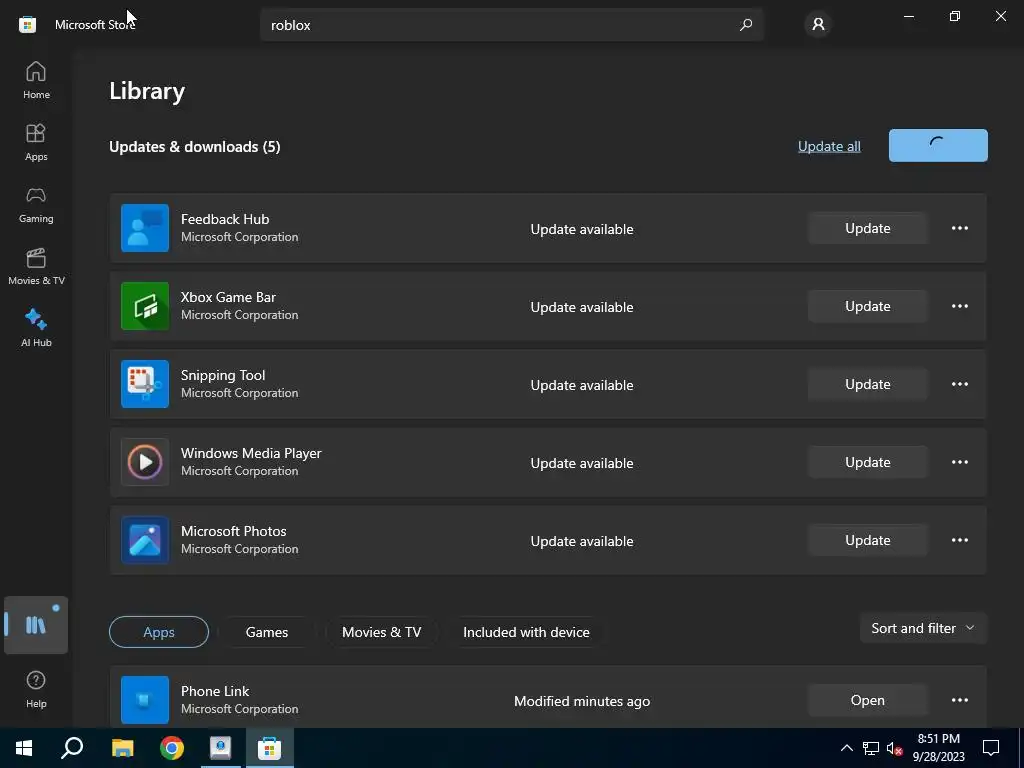Click the loading Get updates button
Viewport: 1024px width, 768px height.
938,145
